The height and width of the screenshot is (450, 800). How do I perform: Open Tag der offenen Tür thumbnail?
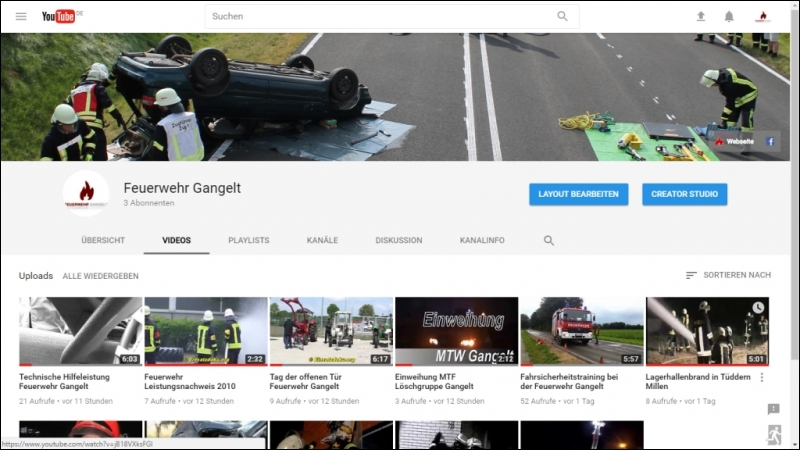(331, 331)
